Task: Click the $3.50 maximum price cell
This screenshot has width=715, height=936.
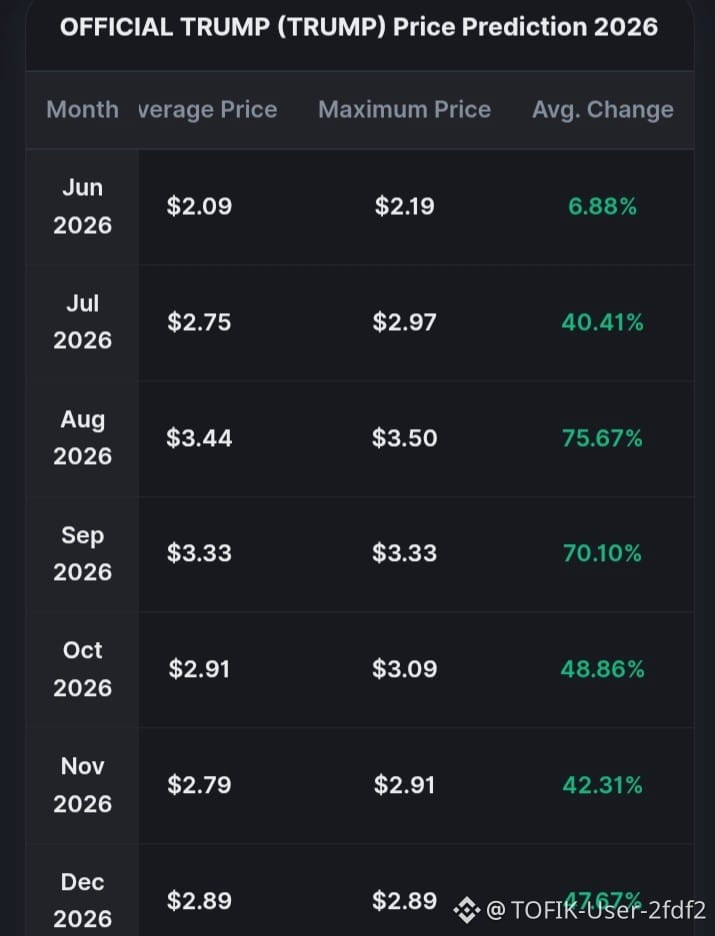Action: coord(405,438)
